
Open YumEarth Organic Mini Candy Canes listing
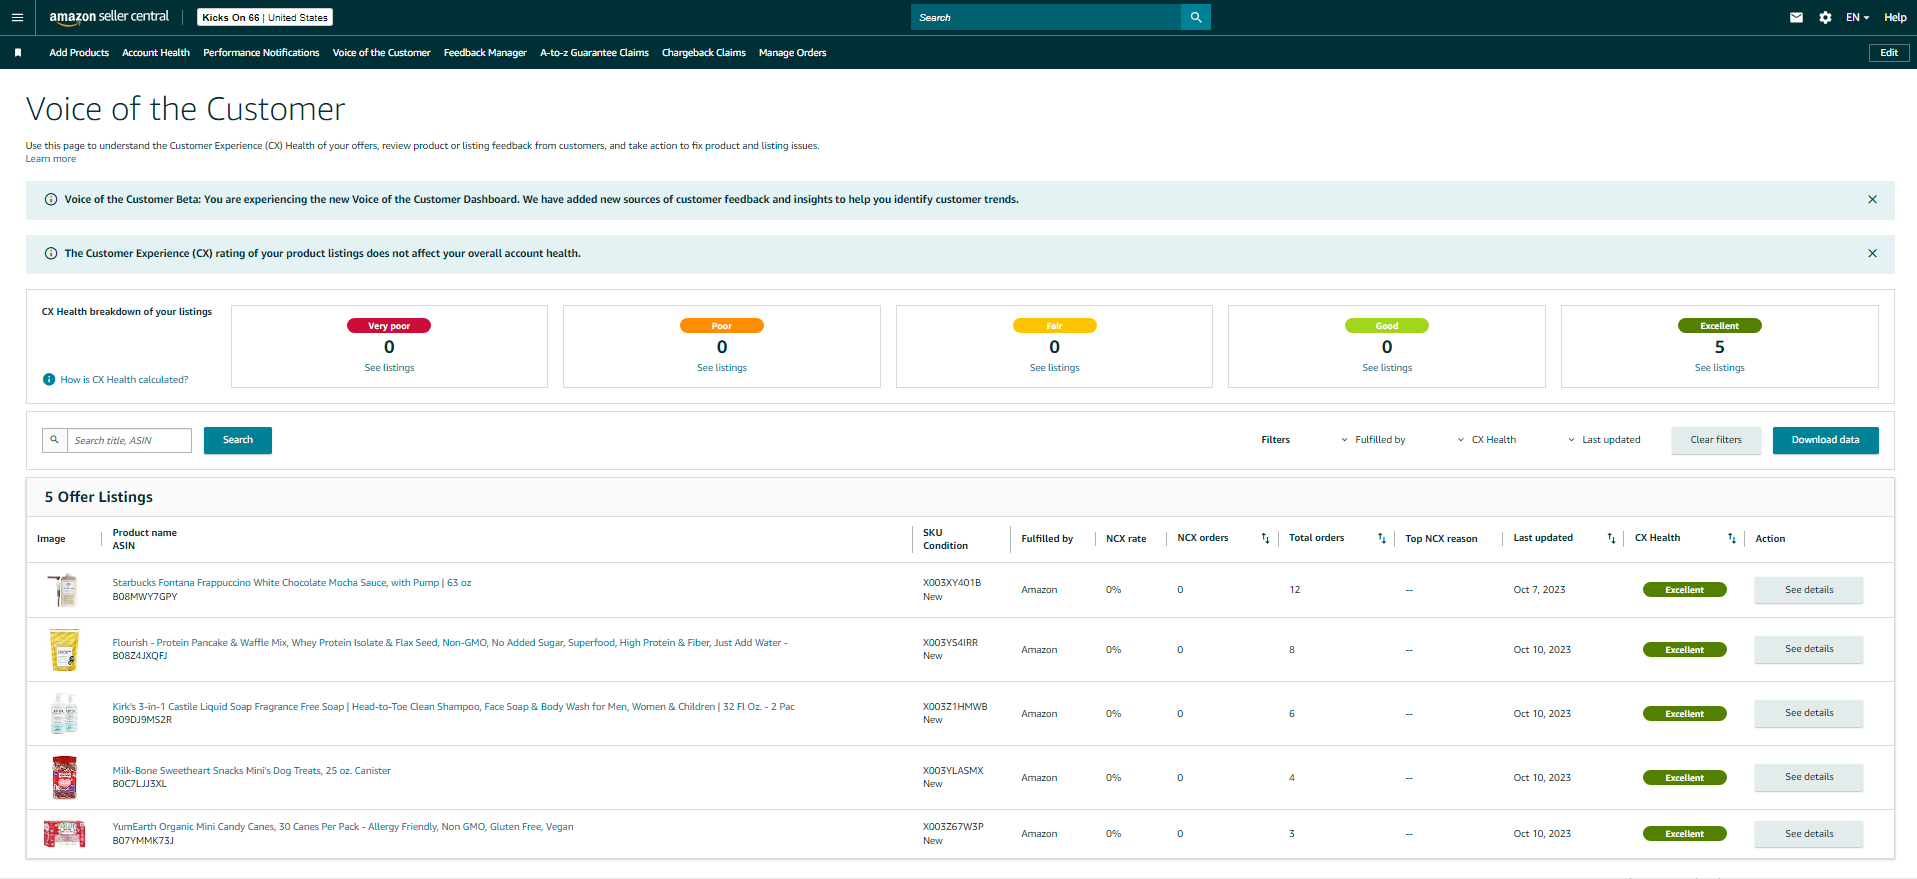pos(343,827)
